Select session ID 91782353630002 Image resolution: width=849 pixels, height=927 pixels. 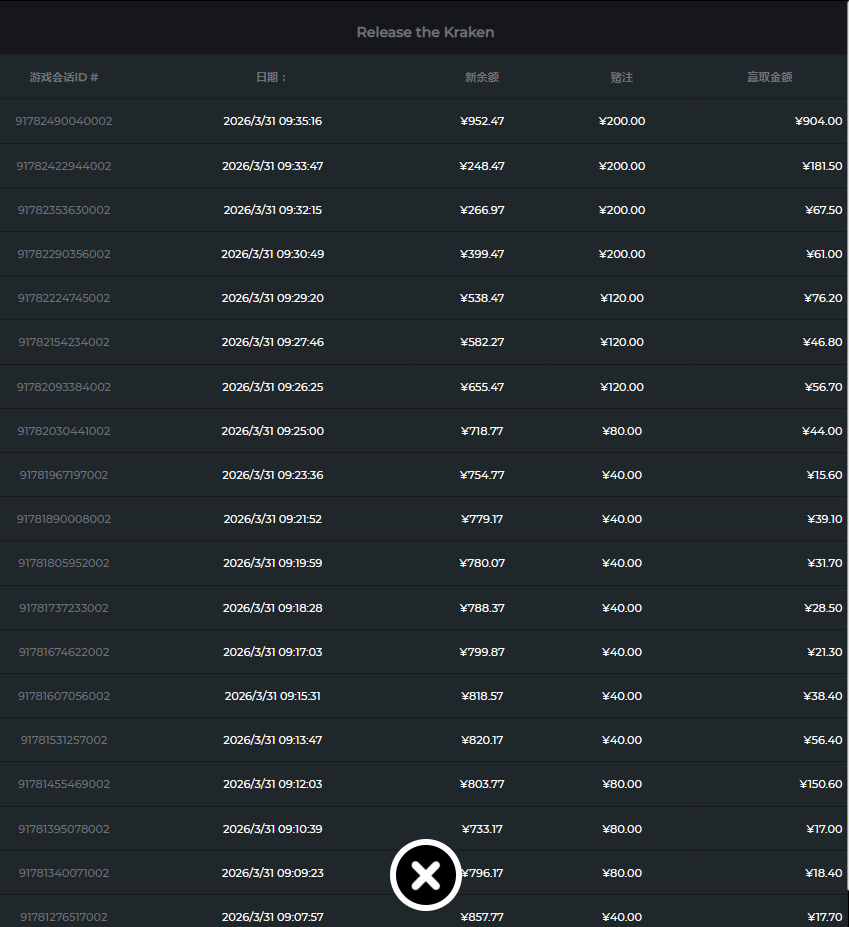tap(64, 210)
